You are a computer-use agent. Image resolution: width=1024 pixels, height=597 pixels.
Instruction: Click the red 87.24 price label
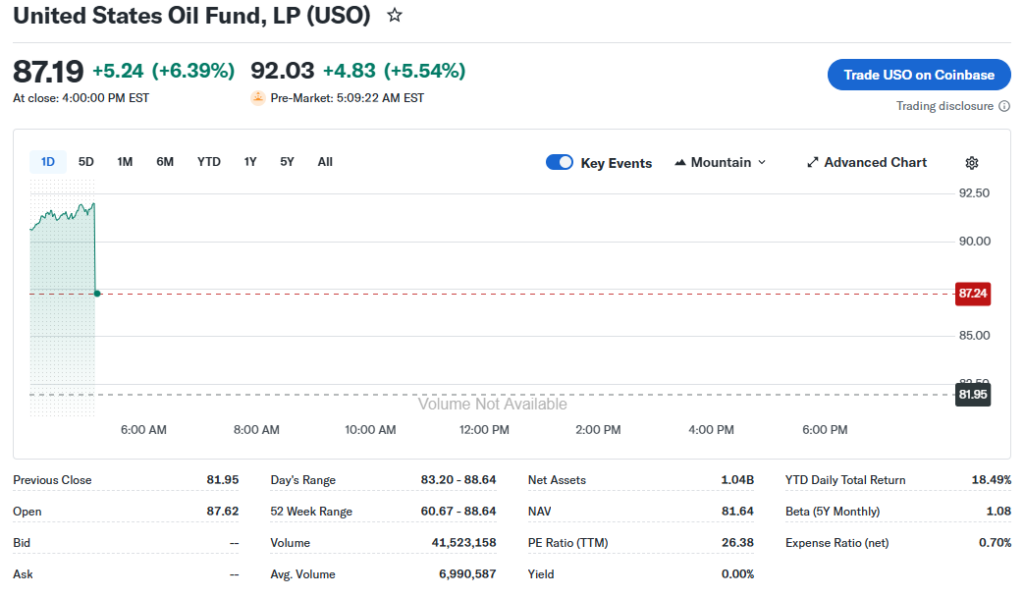pyautogui.click(x=973, y=294)
